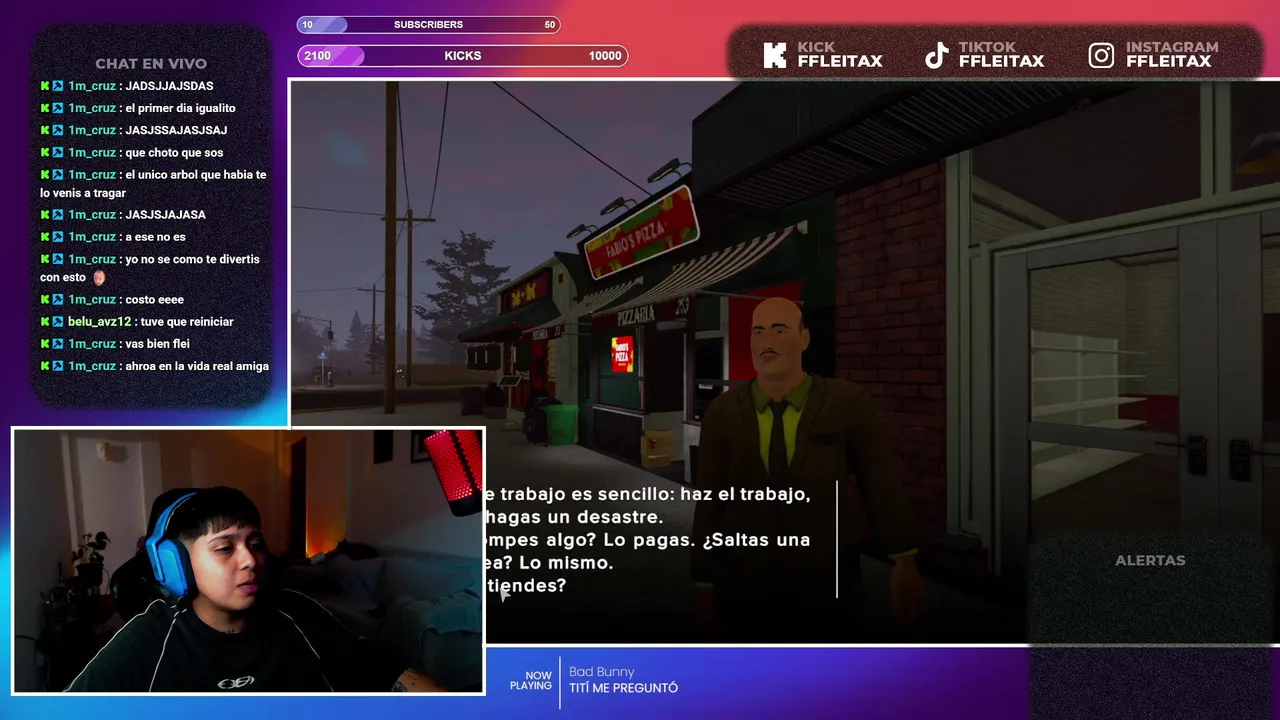Click the Kicks goal progress bar
1280x720 pixels.
(x=462, y=56)
